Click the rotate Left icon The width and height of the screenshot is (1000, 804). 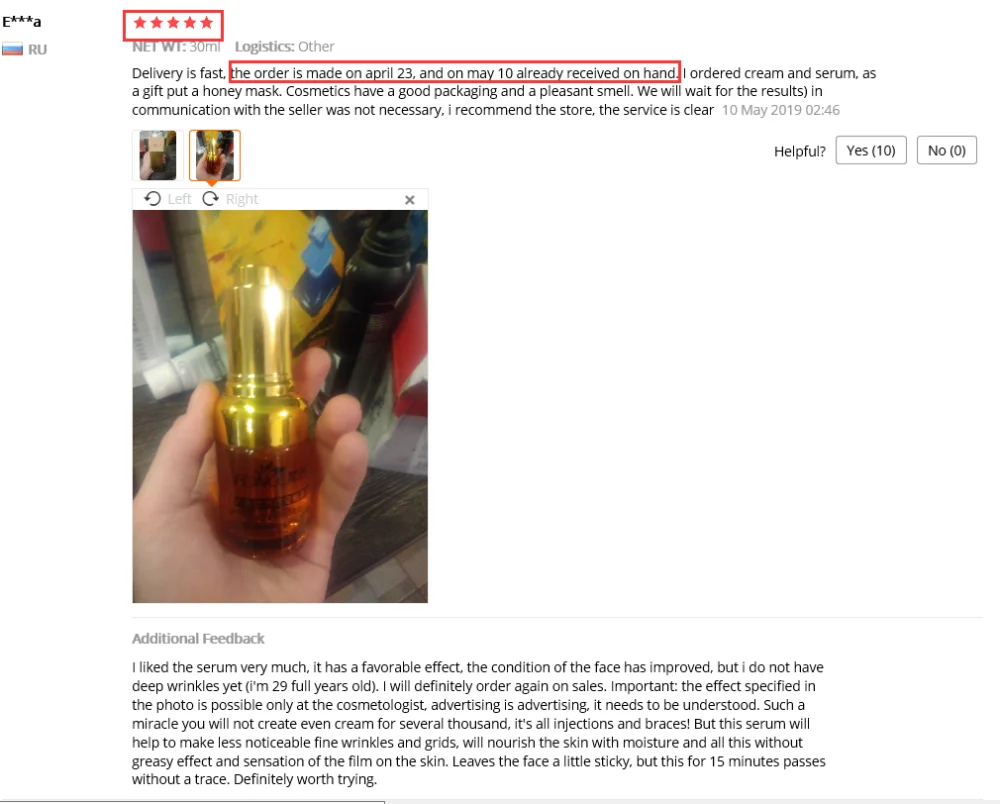[x=152, y=199]
